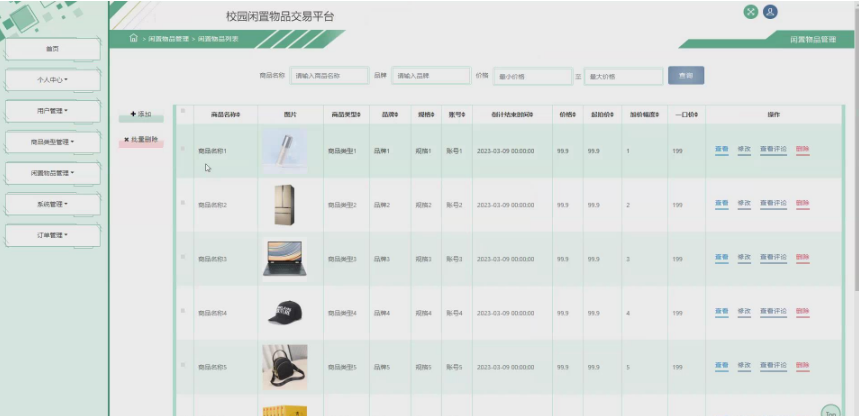Expand the 用户管理 sidebar menu
The width and height of the screenshot is (859, 416).
tap(53, 111)
